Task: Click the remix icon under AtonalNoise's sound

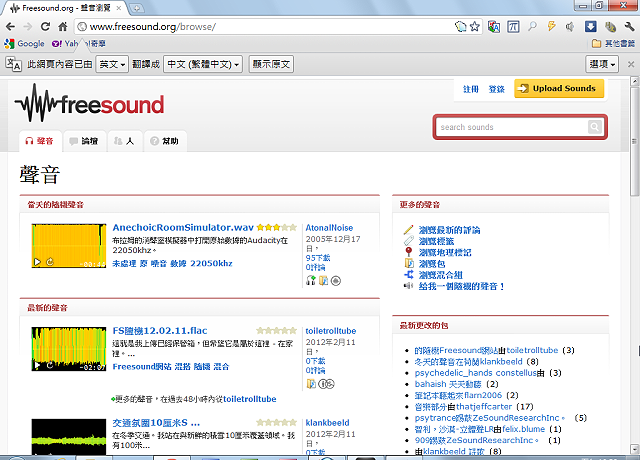Action: pos(311,280)
